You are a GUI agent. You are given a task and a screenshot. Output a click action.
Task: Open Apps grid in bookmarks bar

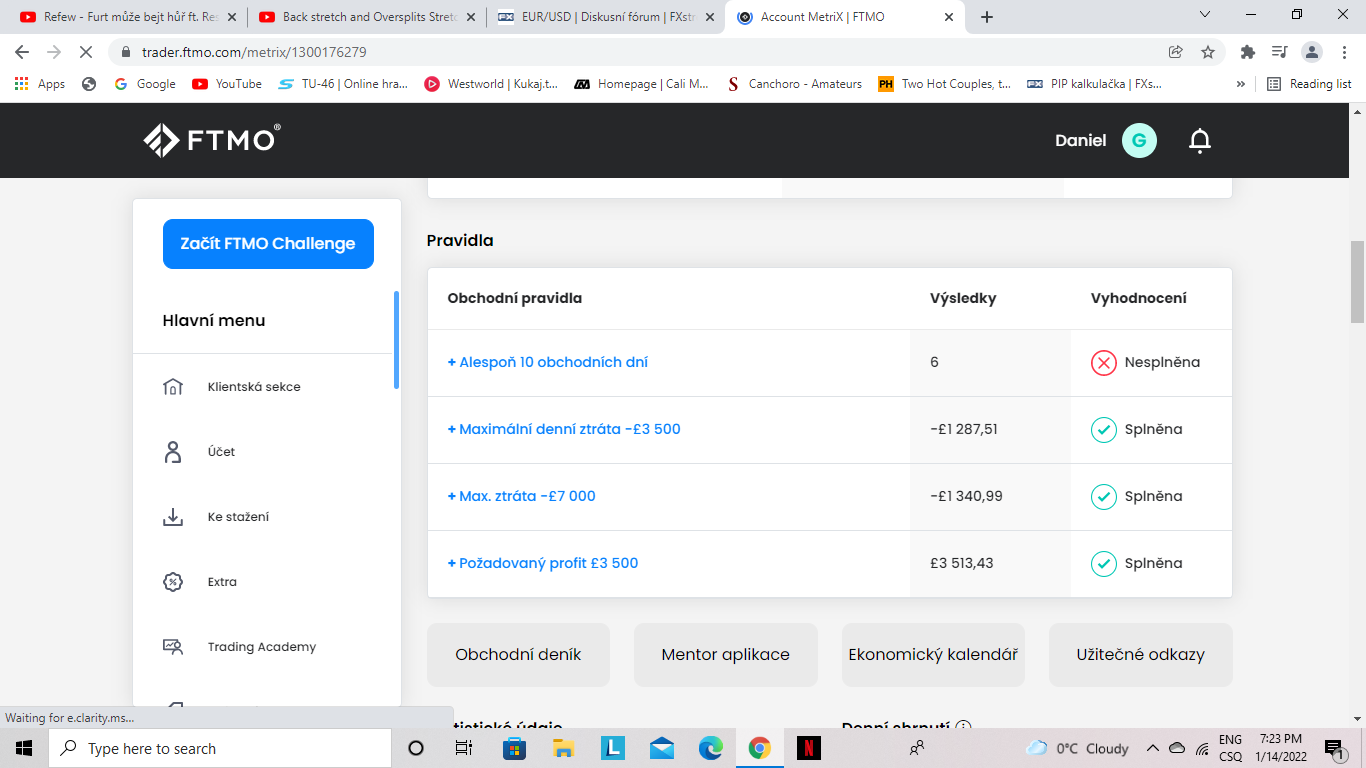(40, 84)
